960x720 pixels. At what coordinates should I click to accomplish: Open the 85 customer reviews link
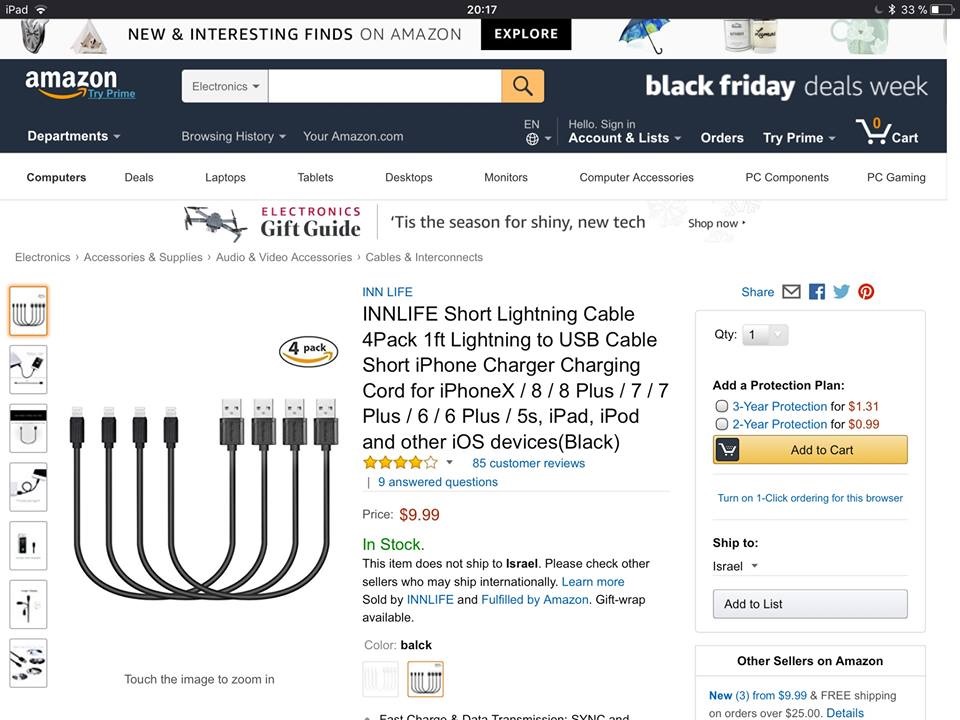(528, 463)
